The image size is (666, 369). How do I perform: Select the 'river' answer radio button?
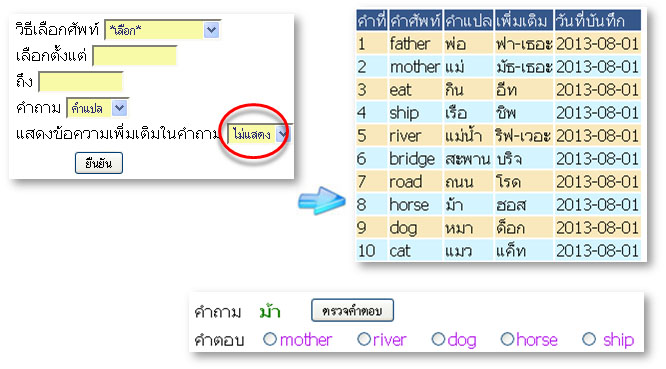(x=364, y=339)
